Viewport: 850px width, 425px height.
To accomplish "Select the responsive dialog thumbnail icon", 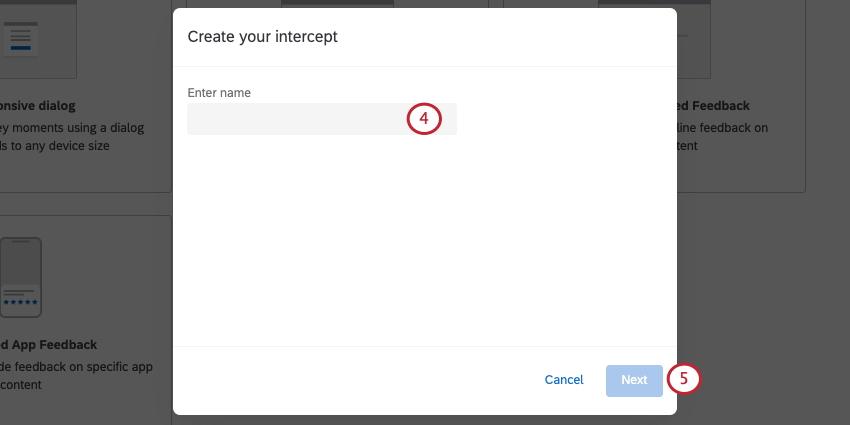I will [21, 38].
